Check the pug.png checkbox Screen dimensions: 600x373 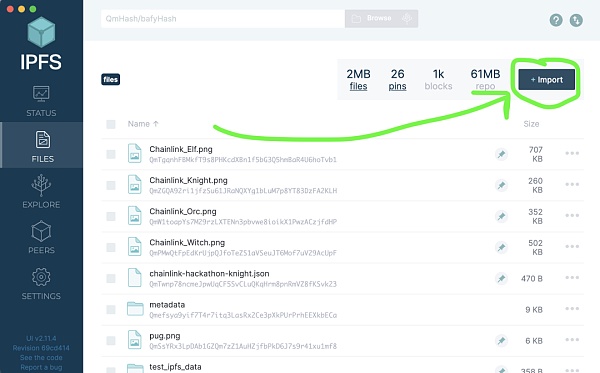(111, 340)
